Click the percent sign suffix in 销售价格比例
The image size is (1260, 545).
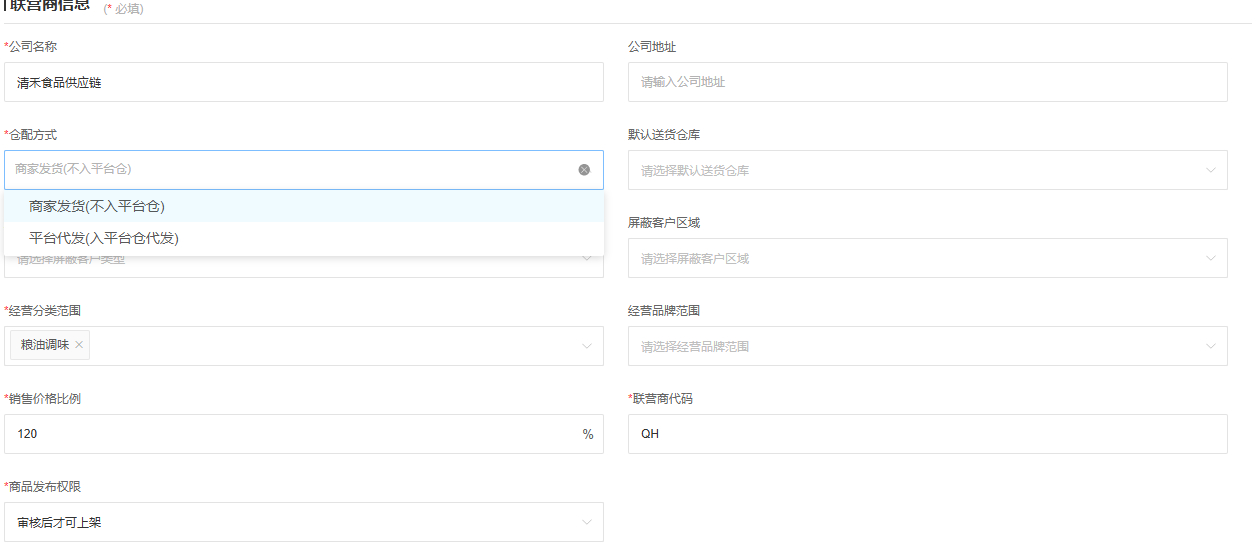click(588, 434)
